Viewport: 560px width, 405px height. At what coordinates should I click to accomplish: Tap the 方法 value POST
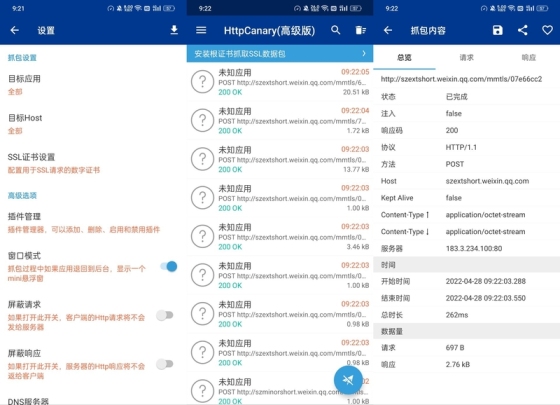(455, 164)
